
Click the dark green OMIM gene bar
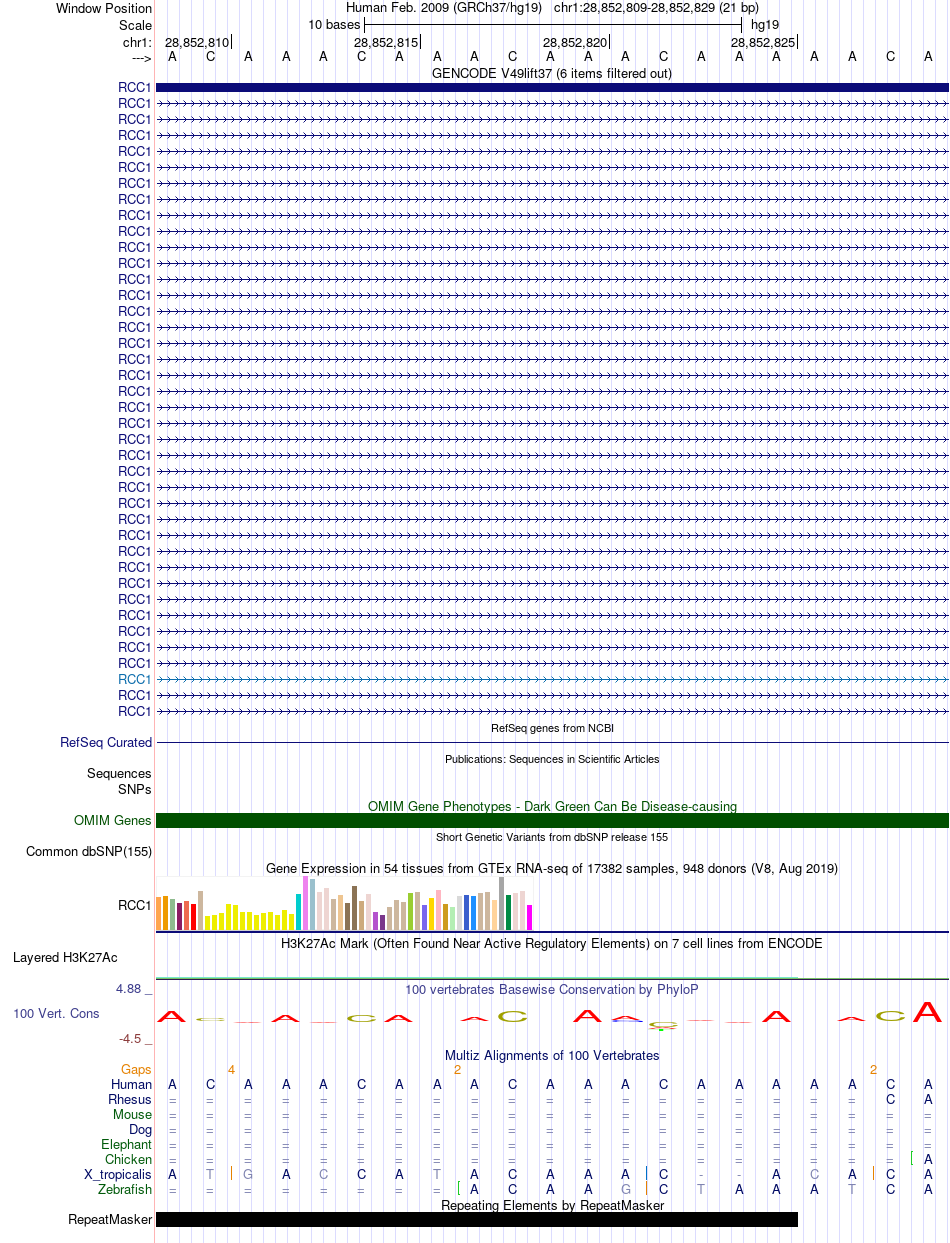click(x=552, y=821)
